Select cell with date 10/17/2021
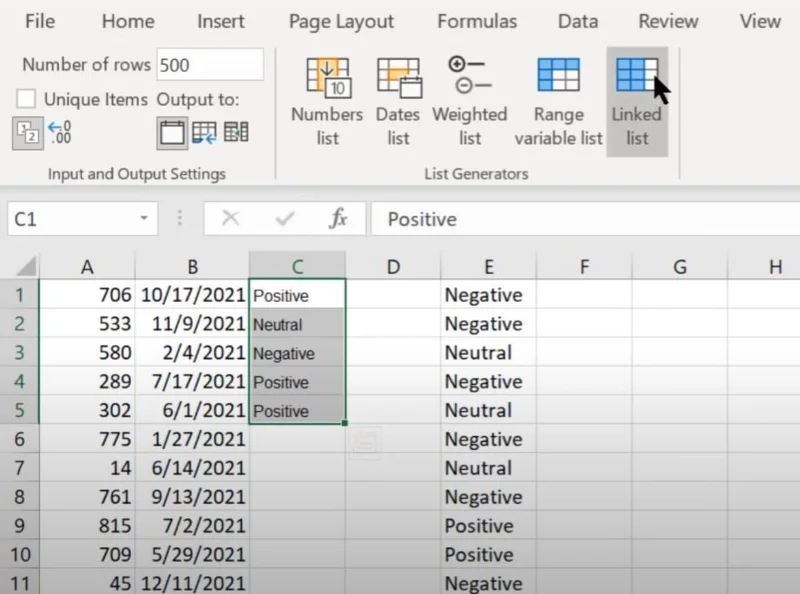Image resolution: width=800 pixels, height=594 pixels. point(192,294)
